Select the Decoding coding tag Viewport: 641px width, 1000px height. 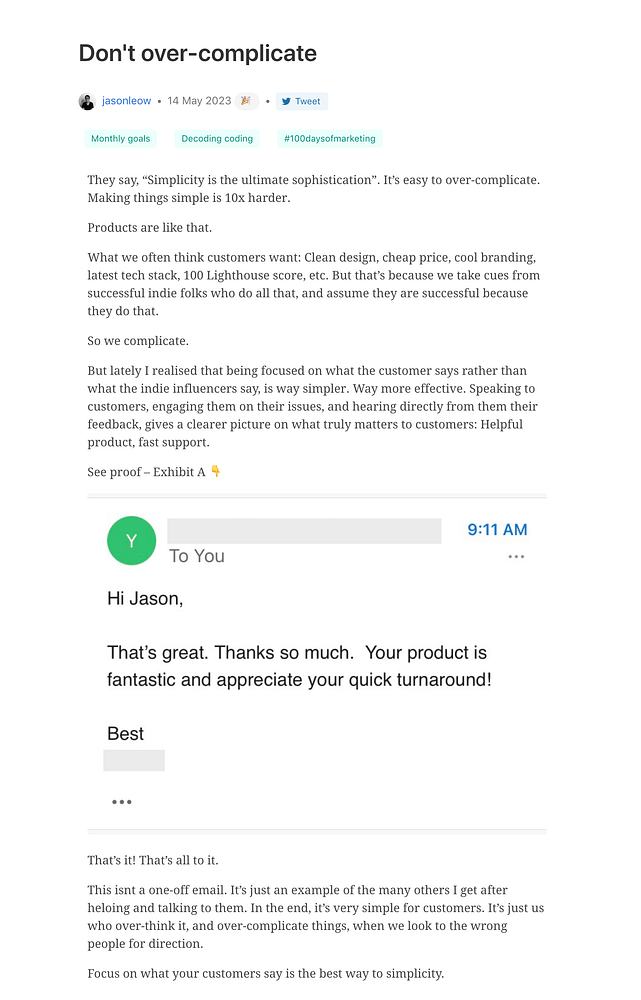coord(217,139)
